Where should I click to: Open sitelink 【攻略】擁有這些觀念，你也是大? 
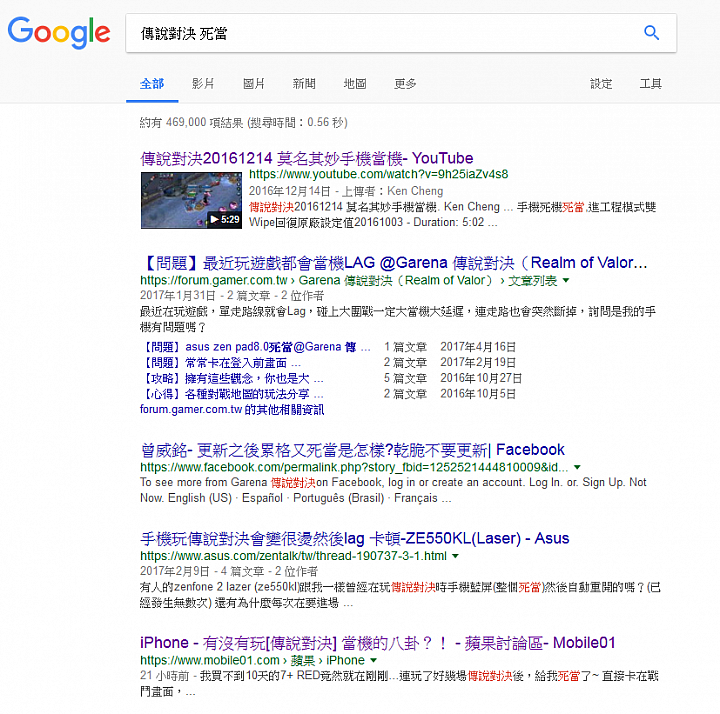(x=232, y=378)
